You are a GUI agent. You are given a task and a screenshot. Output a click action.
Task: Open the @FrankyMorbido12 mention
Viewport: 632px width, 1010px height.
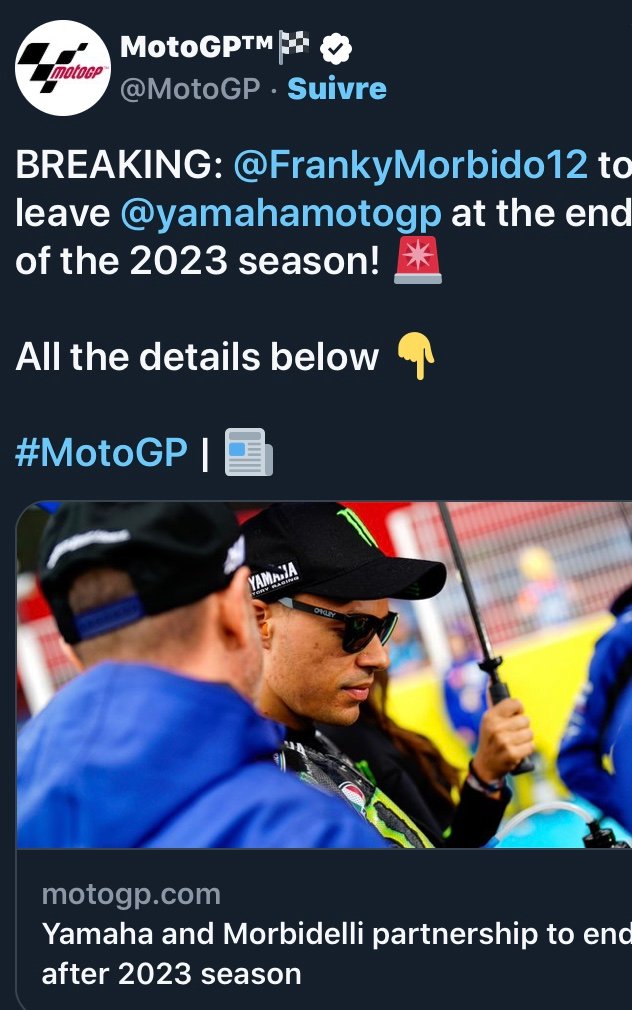pyautogui.click(x=410, y=164)
